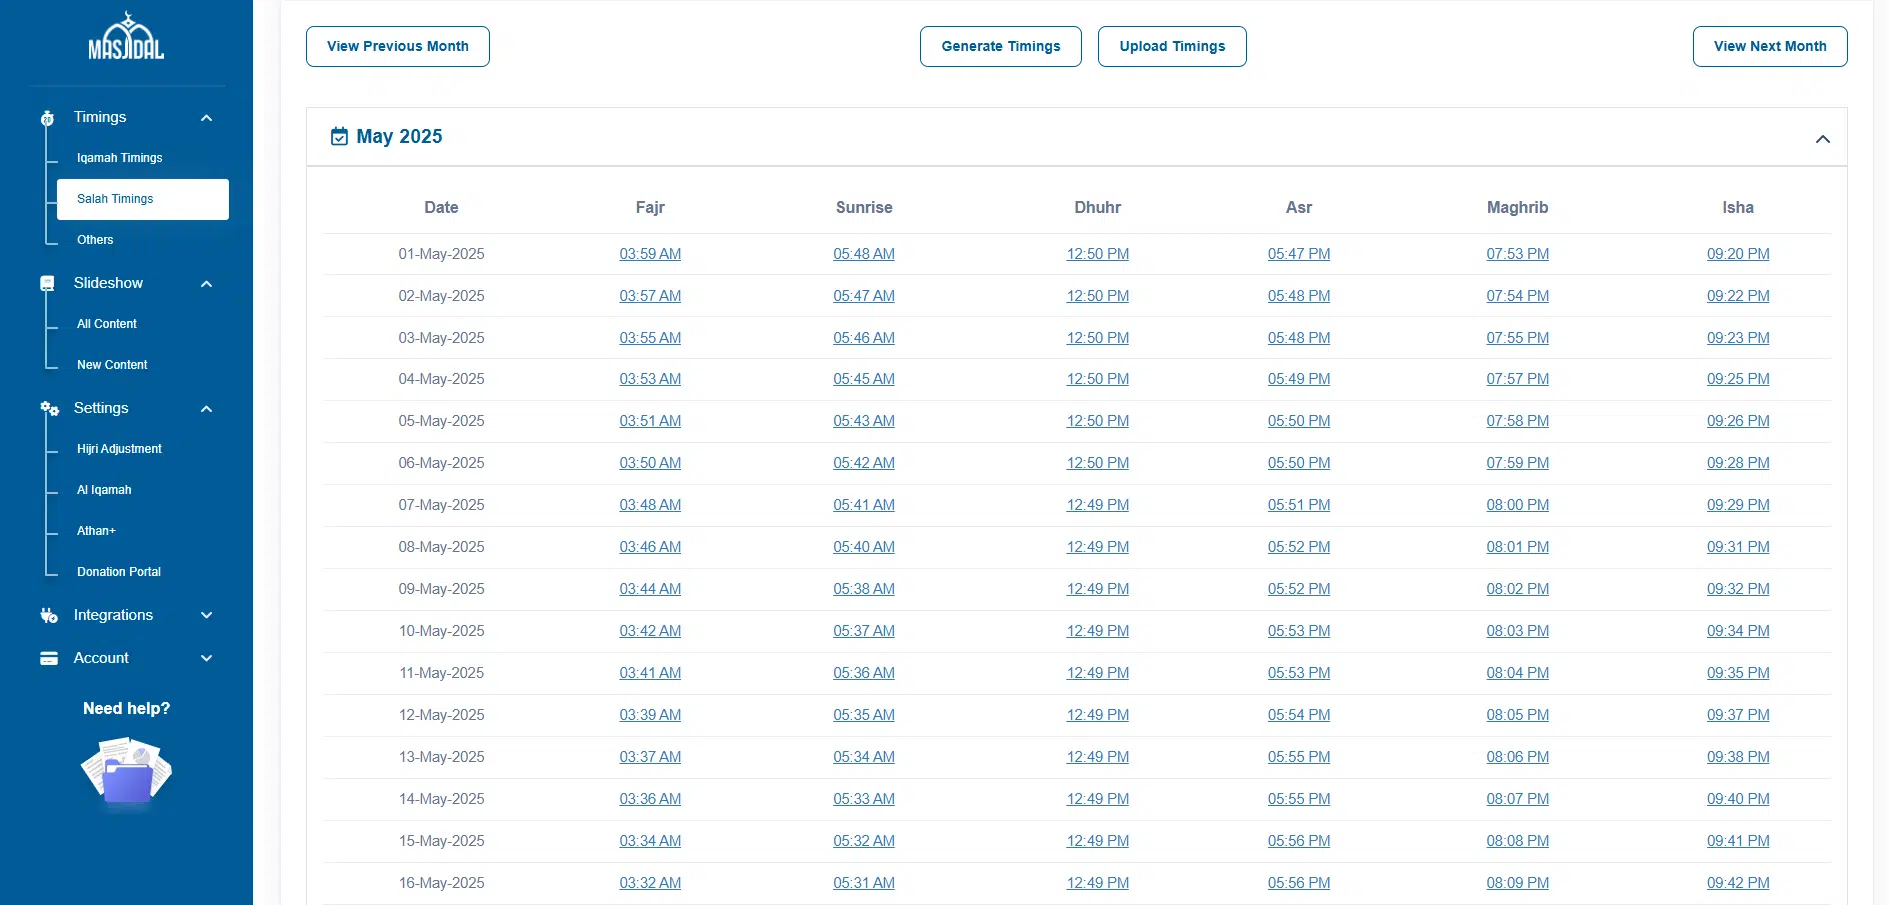
Task: Go to View Next Month
Action: pos(1769,47)
